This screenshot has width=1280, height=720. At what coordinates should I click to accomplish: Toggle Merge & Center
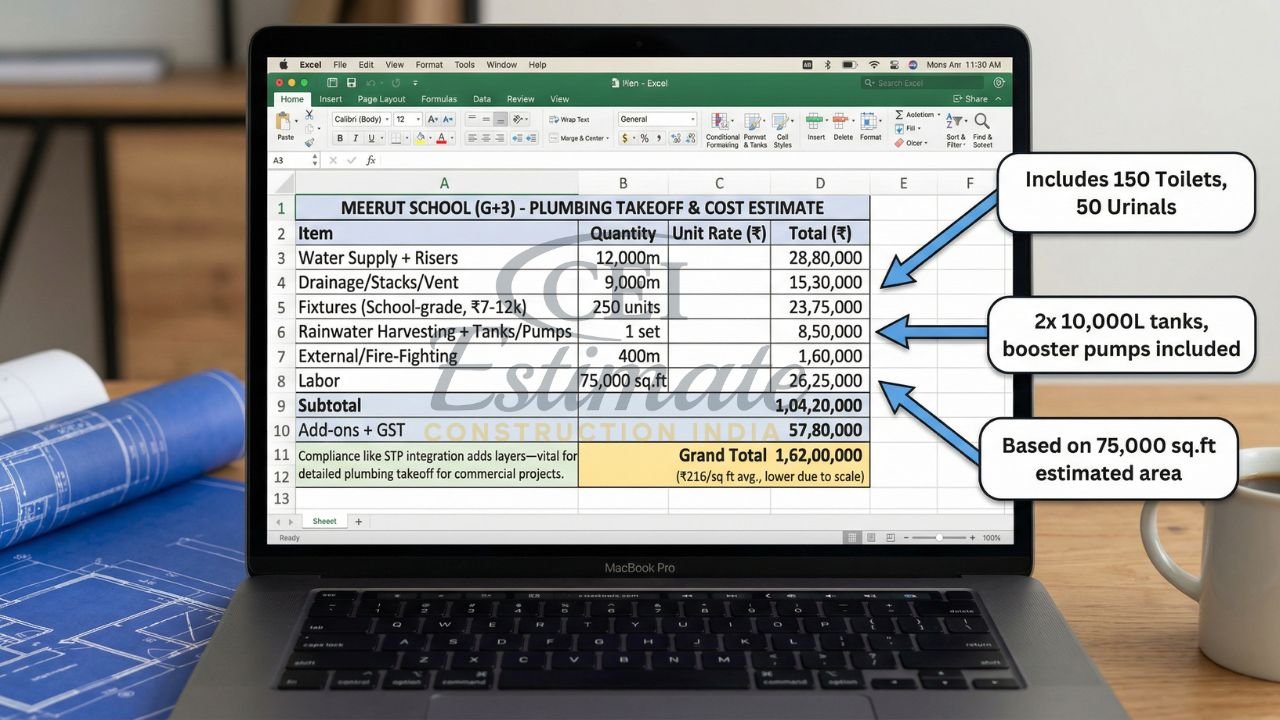pyautogui.click(x=578, y=138)
